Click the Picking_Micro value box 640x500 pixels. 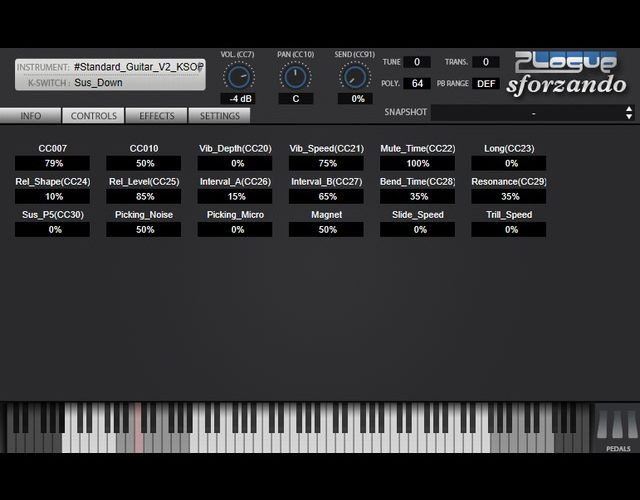pyautogui.click(x=235, y=229)
